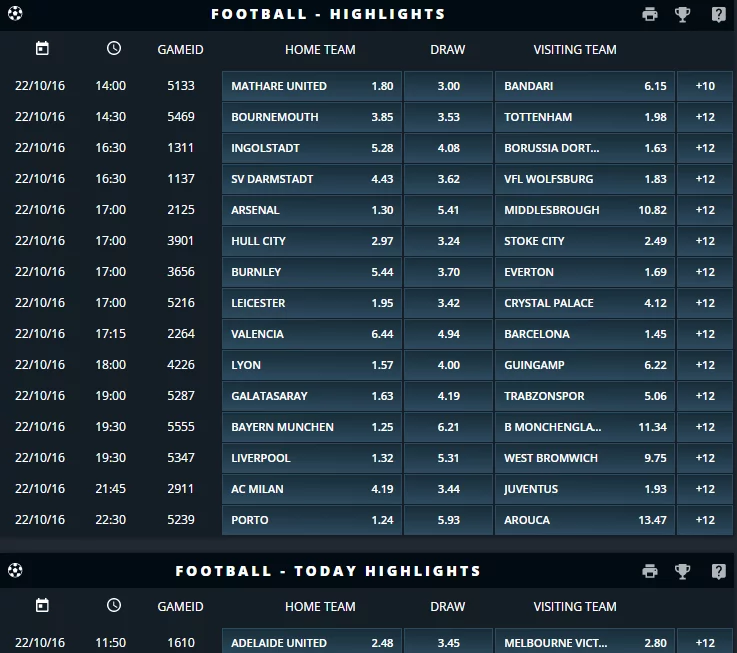Select draw 5.93 for Porto vs Arouca
This screenshot has width=737, height=653.
[448, 520]
